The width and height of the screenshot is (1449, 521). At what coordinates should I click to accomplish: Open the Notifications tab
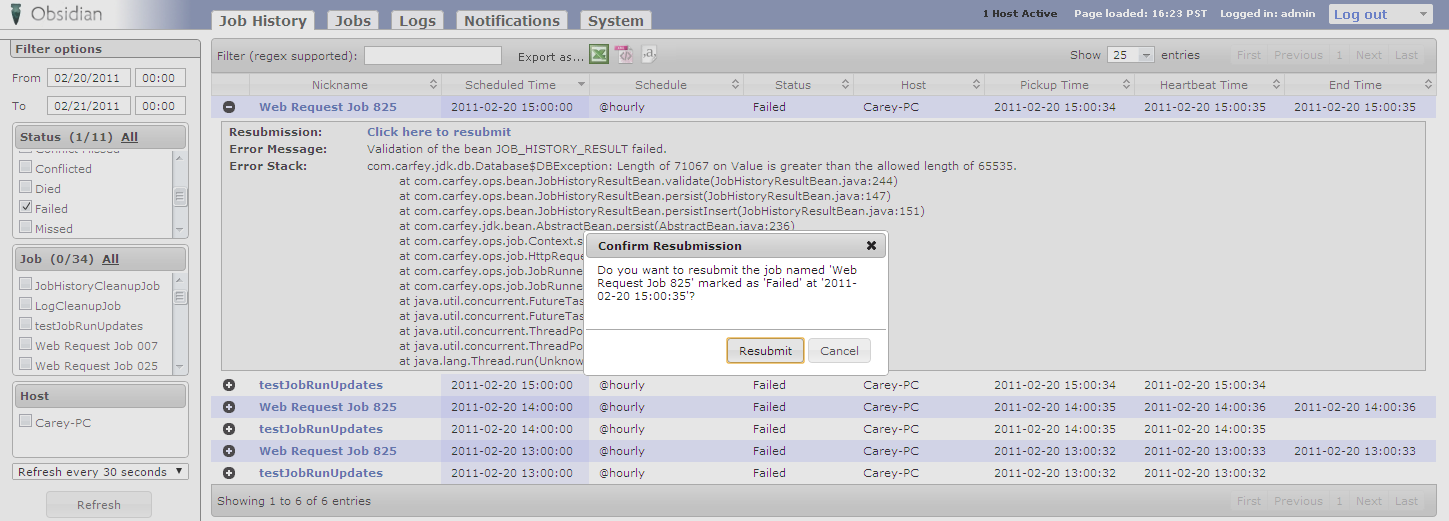point(511,21)
